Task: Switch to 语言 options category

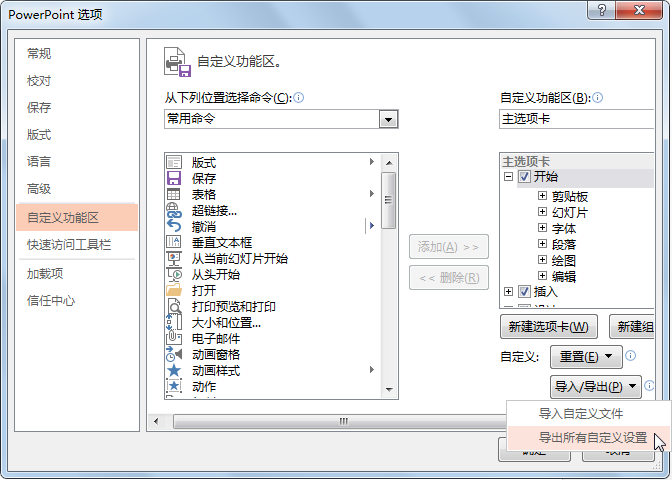Action: (x=77, y=162)
